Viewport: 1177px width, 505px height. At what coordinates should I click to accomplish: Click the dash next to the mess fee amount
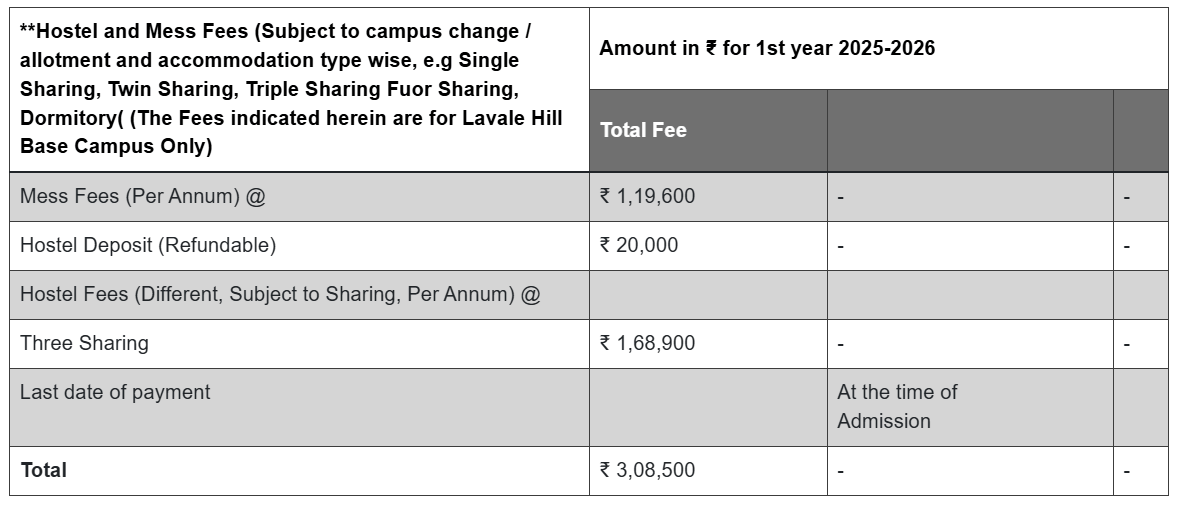click(x=841, y=197)
